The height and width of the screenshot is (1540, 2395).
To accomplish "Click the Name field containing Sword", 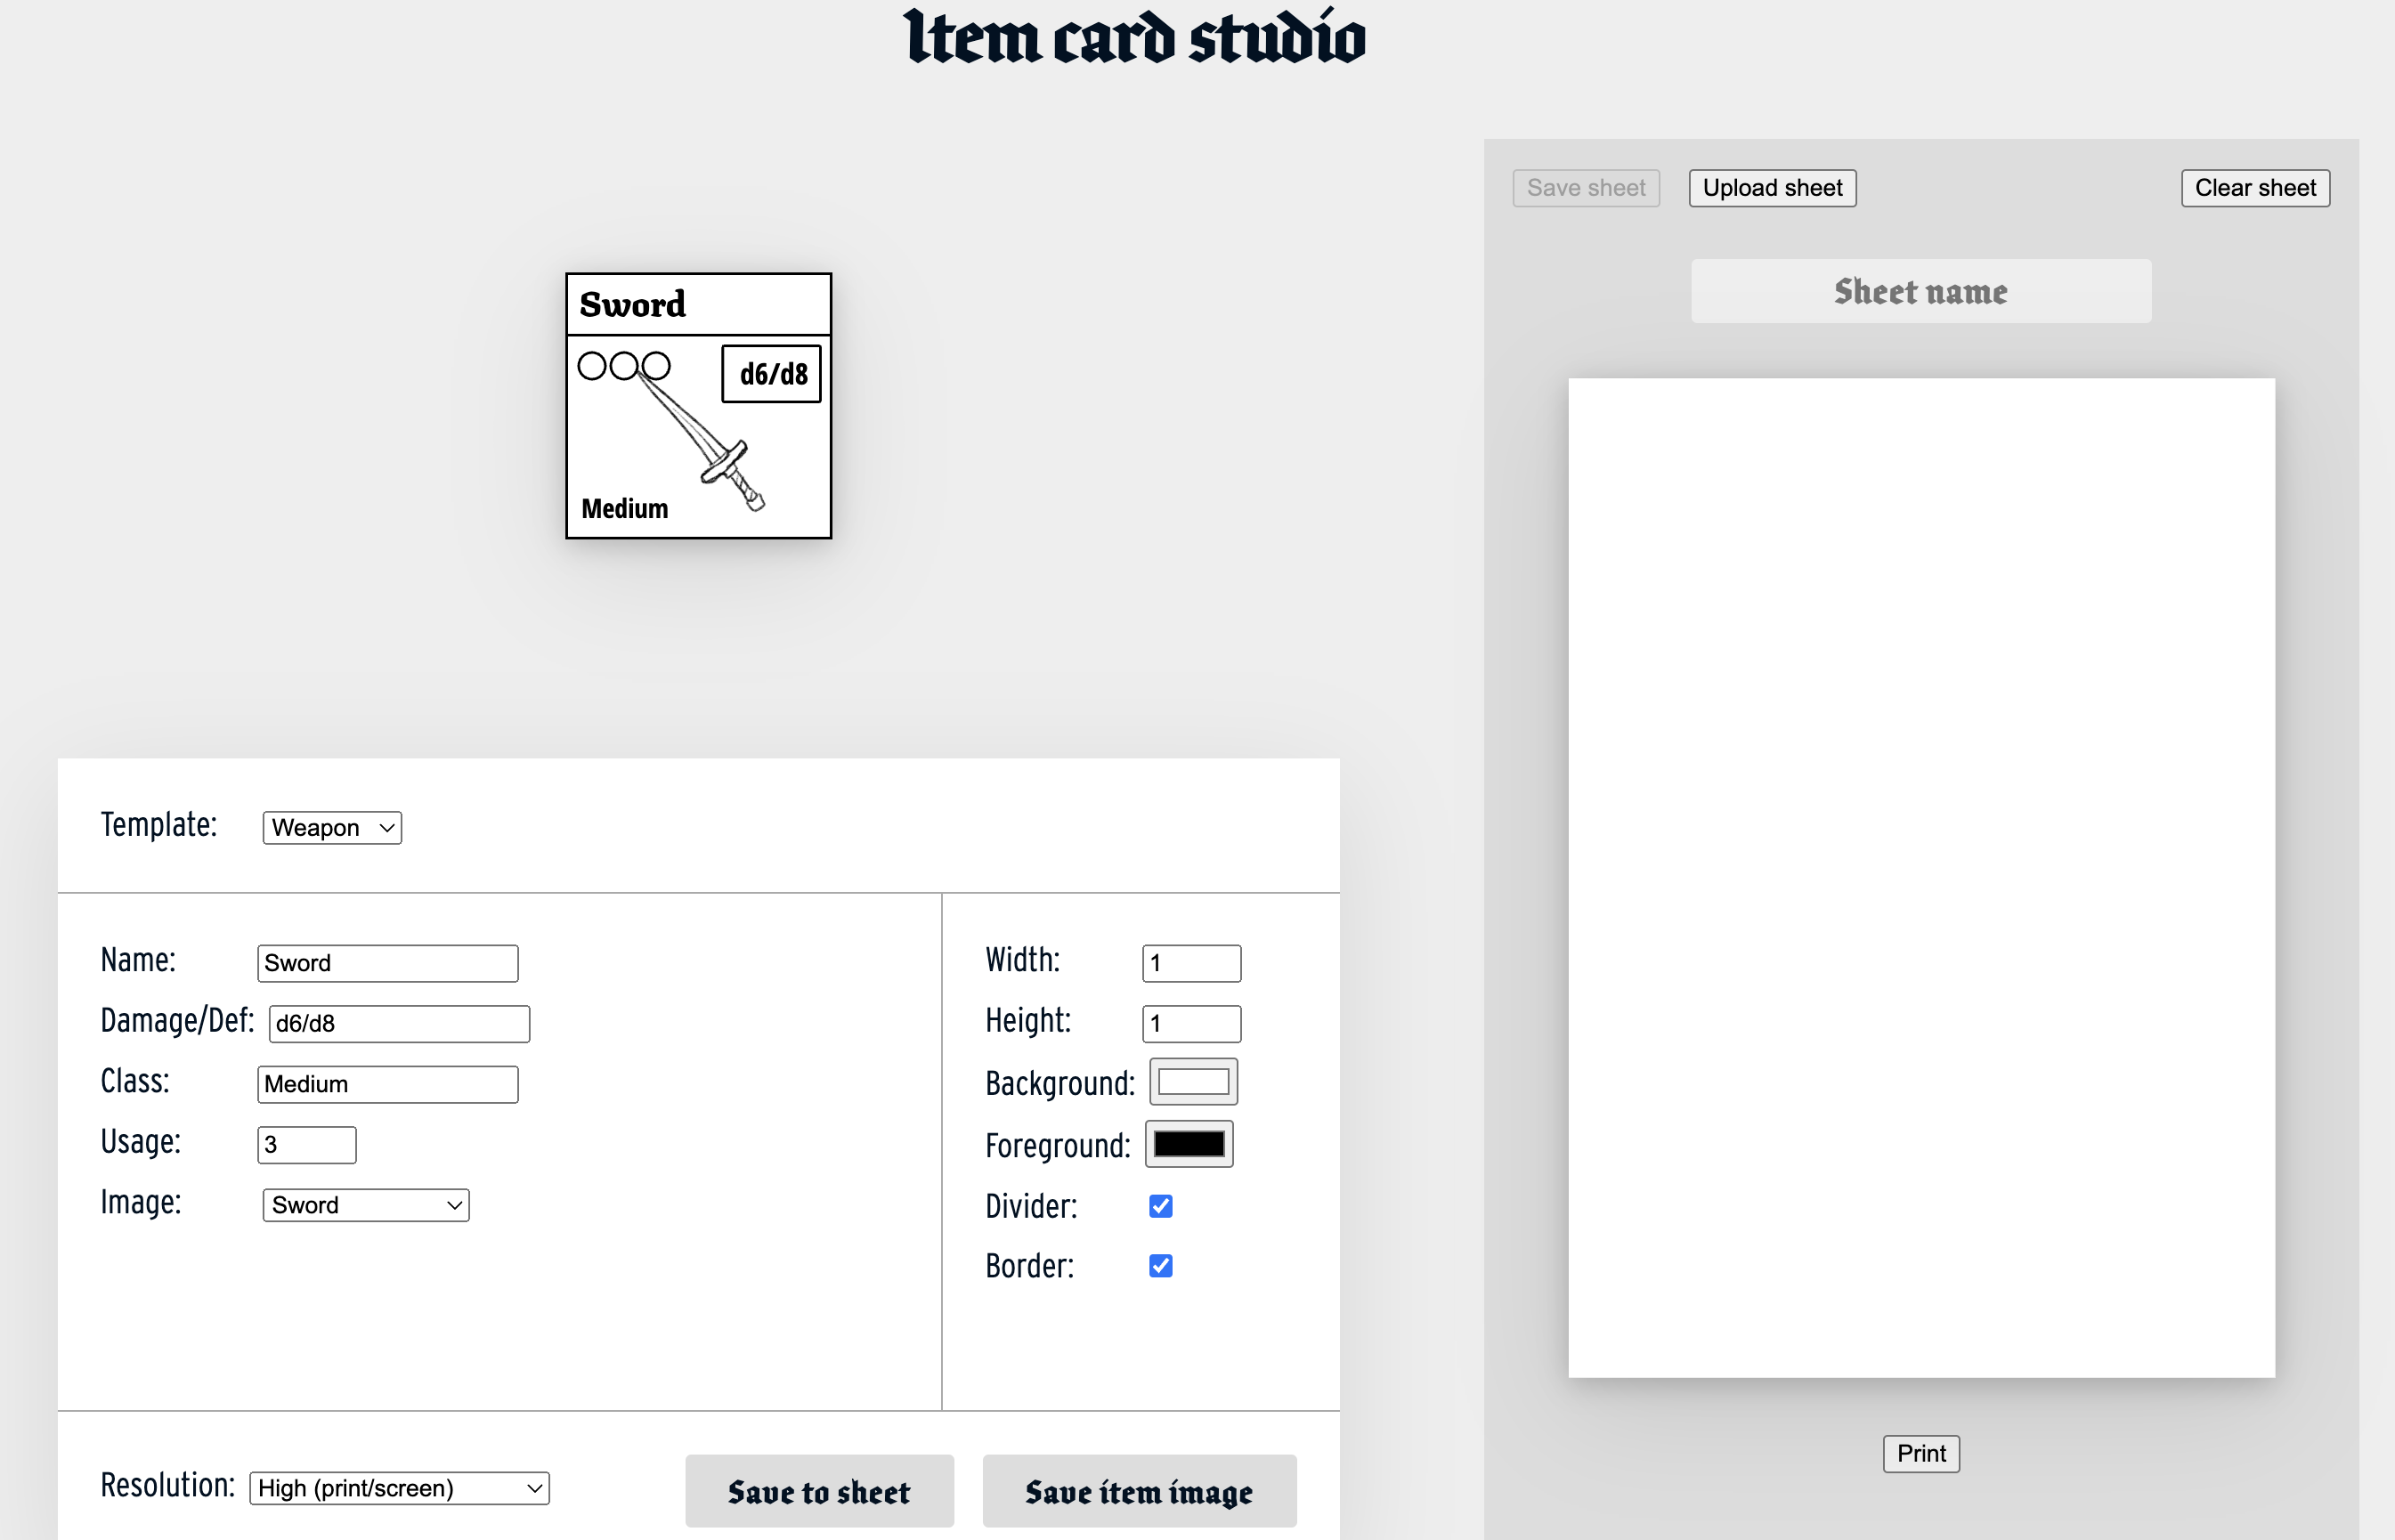I will (x=387, y=963).
